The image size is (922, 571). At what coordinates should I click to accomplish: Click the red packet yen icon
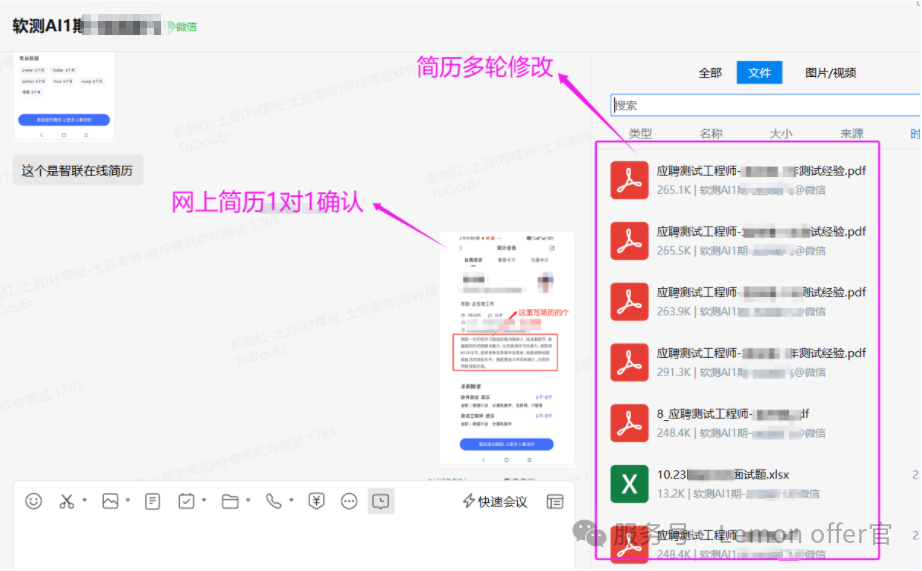point(316,501)
